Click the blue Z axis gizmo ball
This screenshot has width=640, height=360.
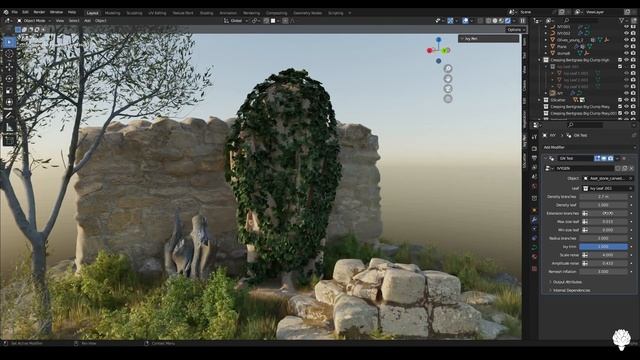pos(438,40)
